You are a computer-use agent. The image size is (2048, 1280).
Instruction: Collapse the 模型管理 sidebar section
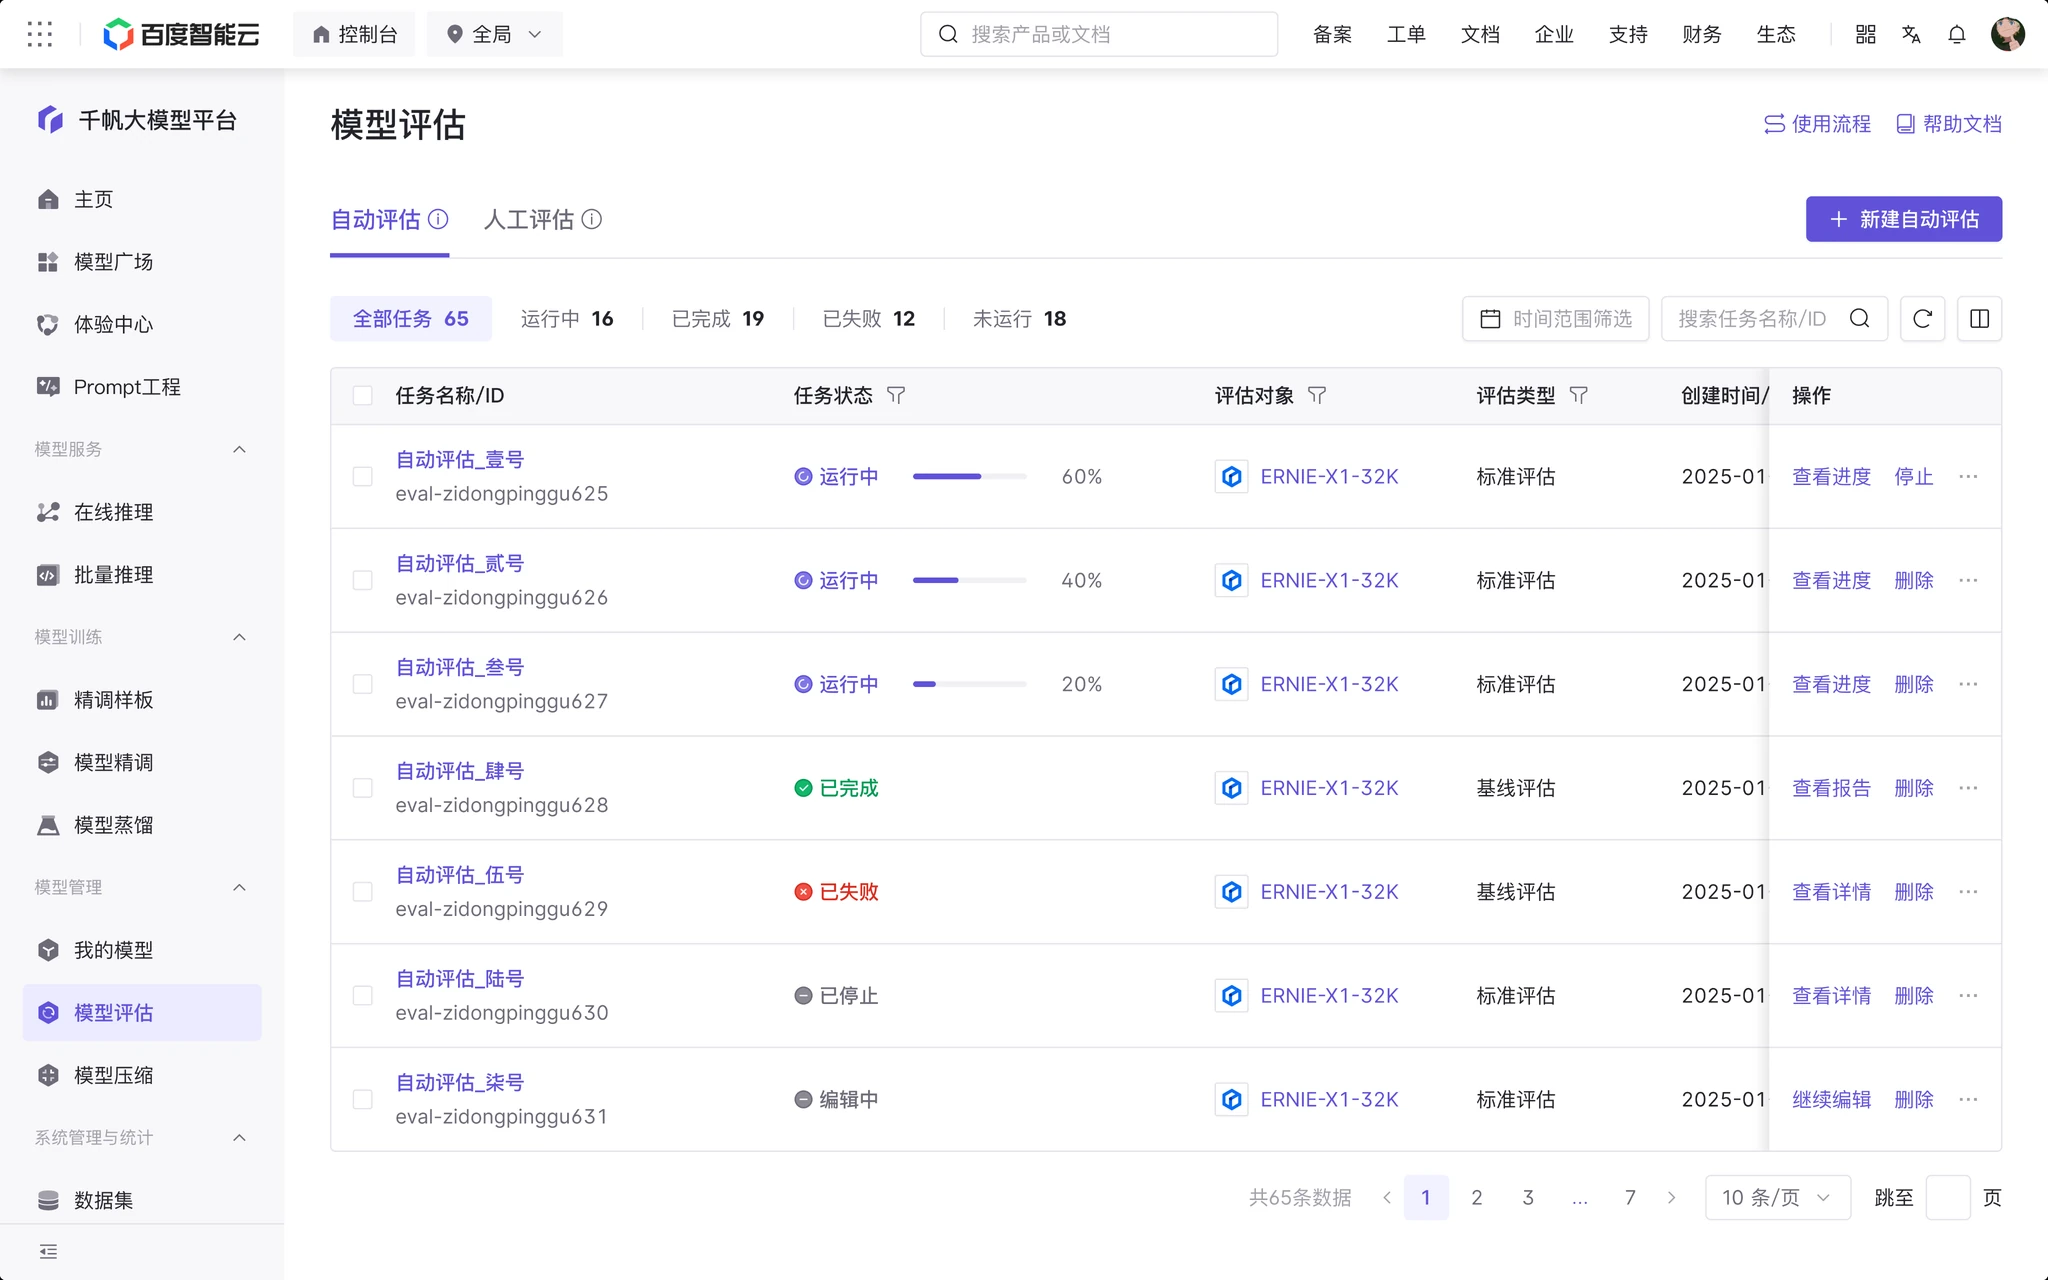pos(239,888)
